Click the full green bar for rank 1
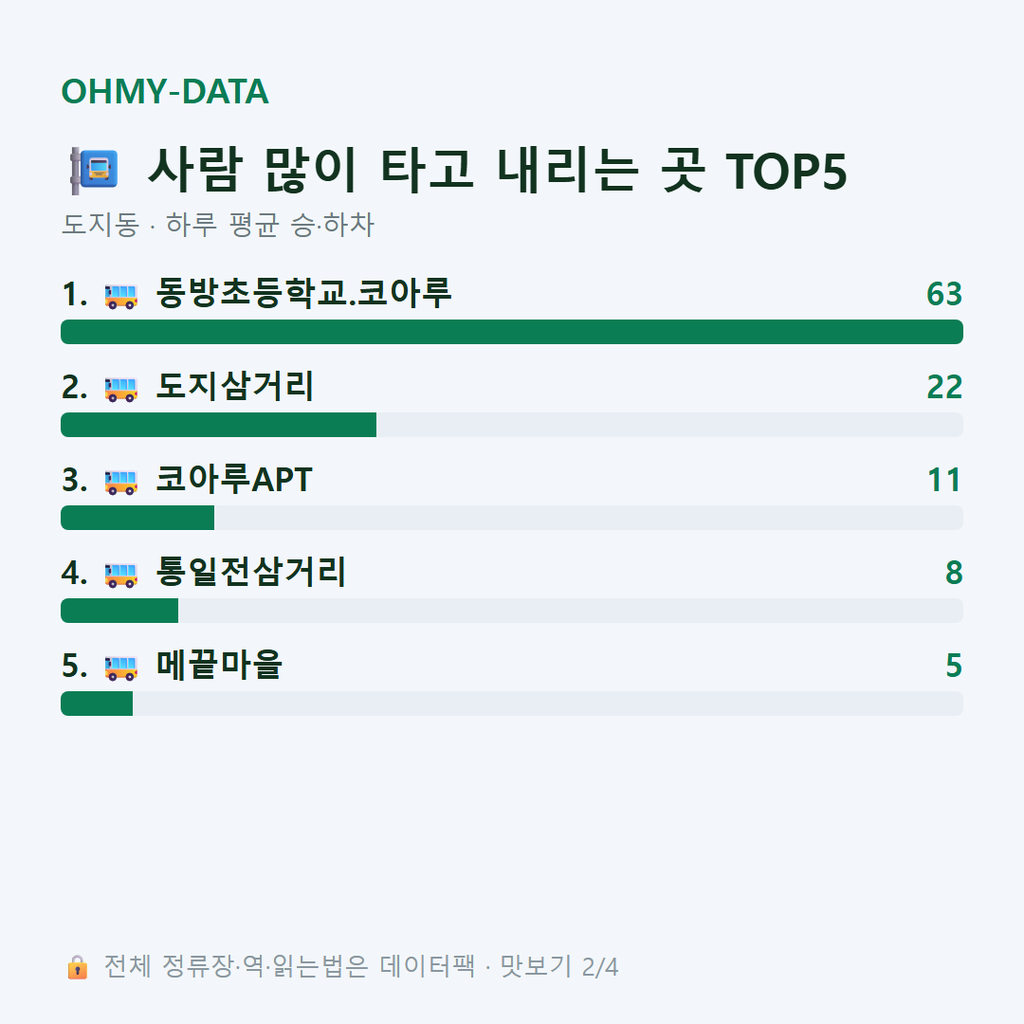Viewport: 1024px width, 1024px height. point(512,332)
